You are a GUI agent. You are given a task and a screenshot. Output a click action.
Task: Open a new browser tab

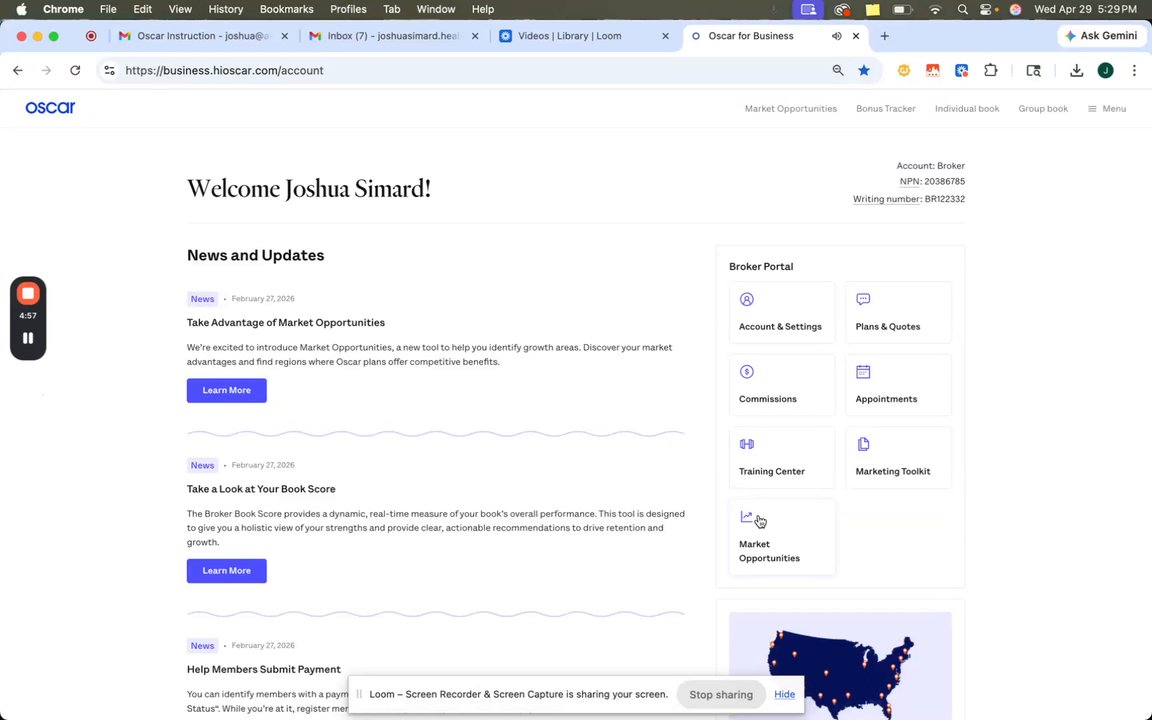tap(885, 36)
